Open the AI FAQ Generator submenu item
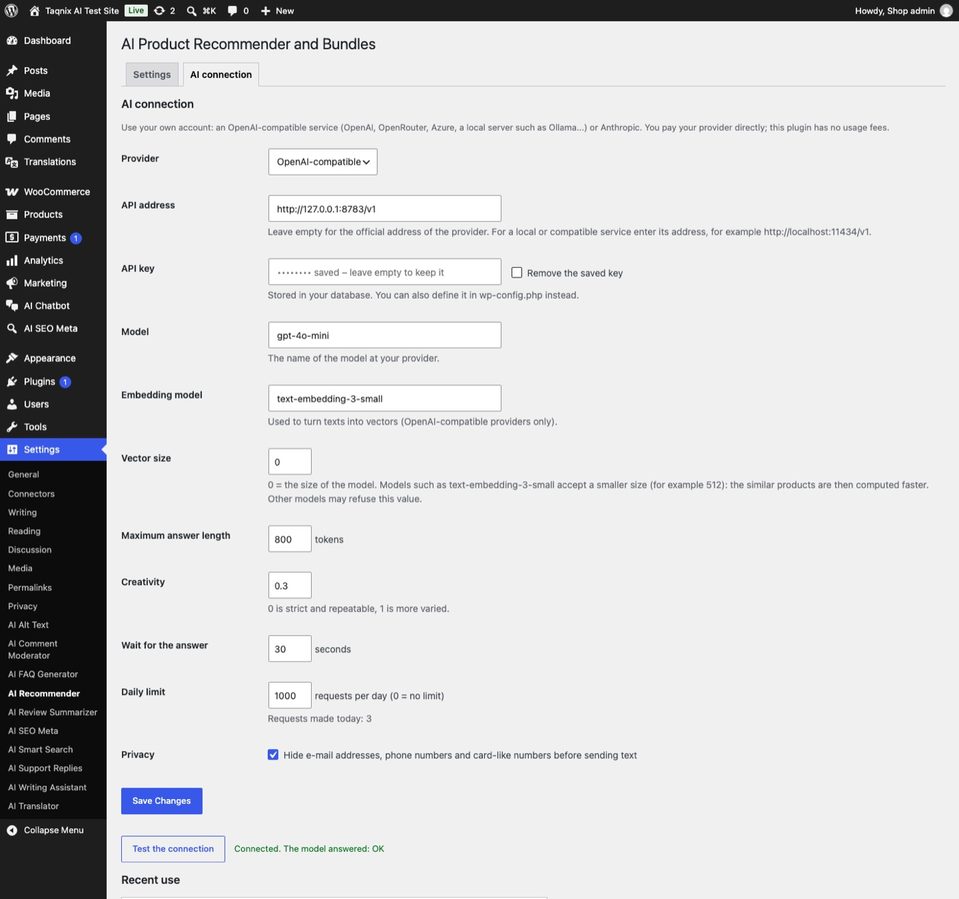The width and height of the screenshot is (959, 899). pos(43,674)
